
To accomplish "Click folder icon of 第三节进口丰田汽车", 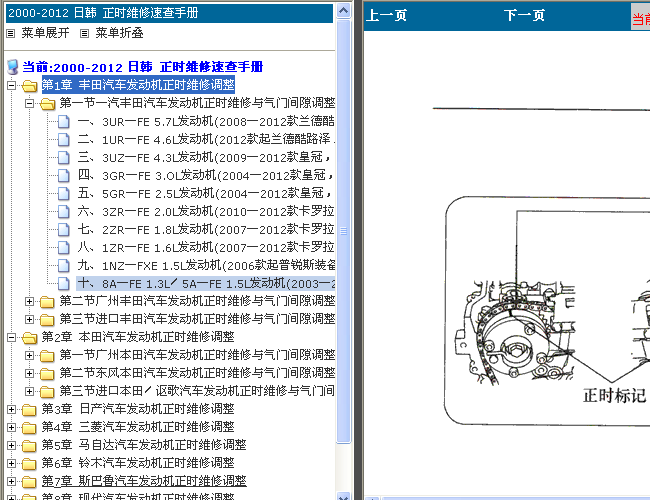I will (x=47, y=320).
